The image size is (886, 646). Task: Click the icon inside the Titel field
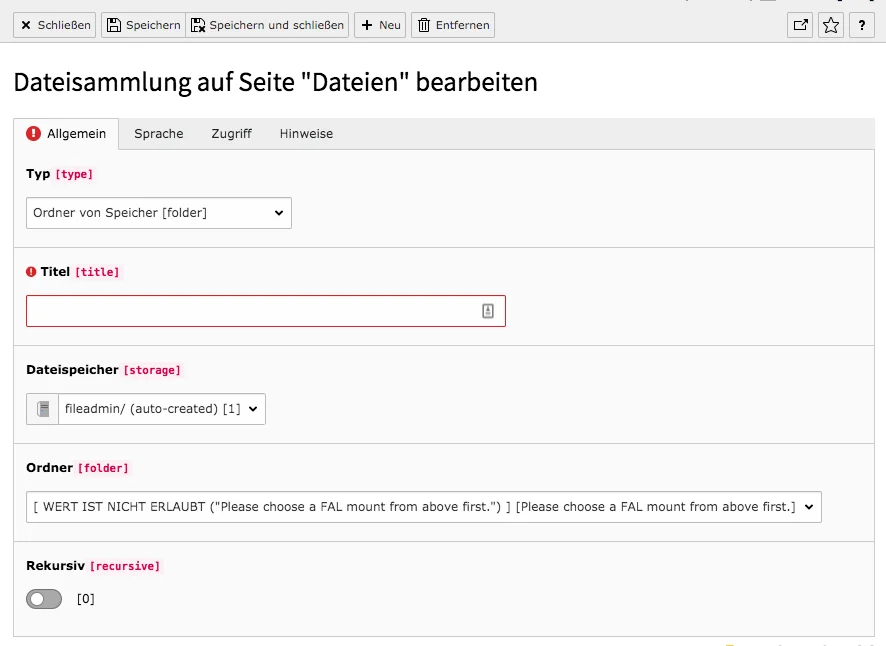[x=488, y=311]
